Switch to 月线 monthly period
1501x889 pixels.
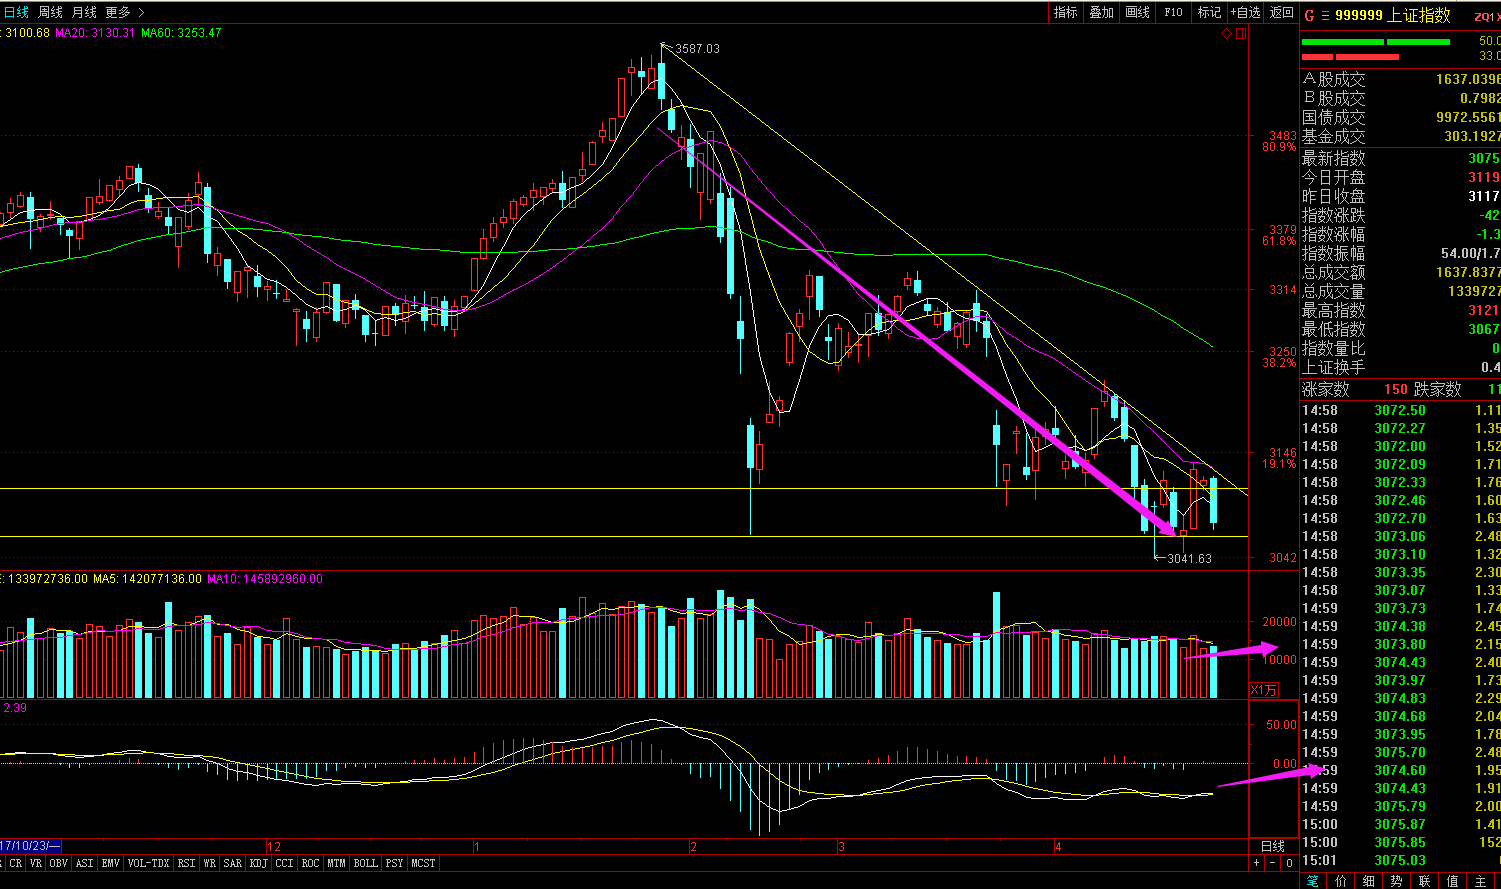tap(84, 12)
